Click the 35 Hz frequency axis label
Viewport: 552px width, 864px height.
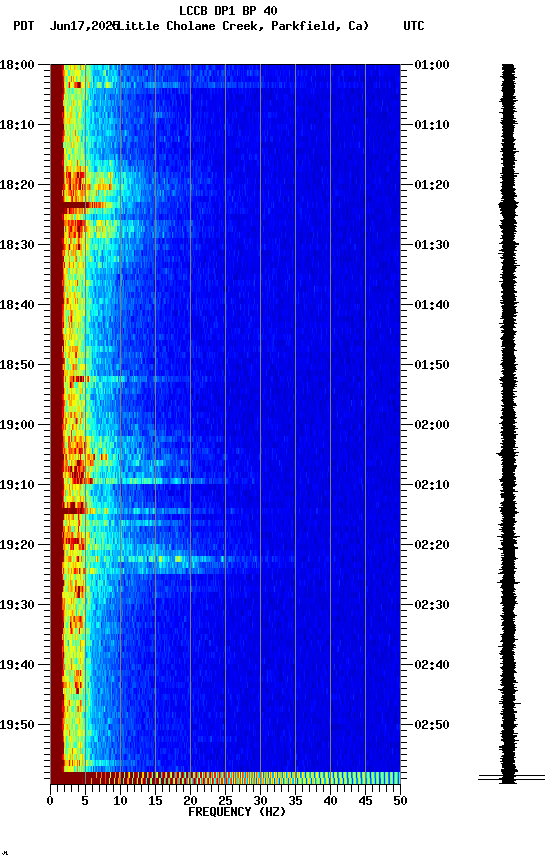[x=295, y=801]
